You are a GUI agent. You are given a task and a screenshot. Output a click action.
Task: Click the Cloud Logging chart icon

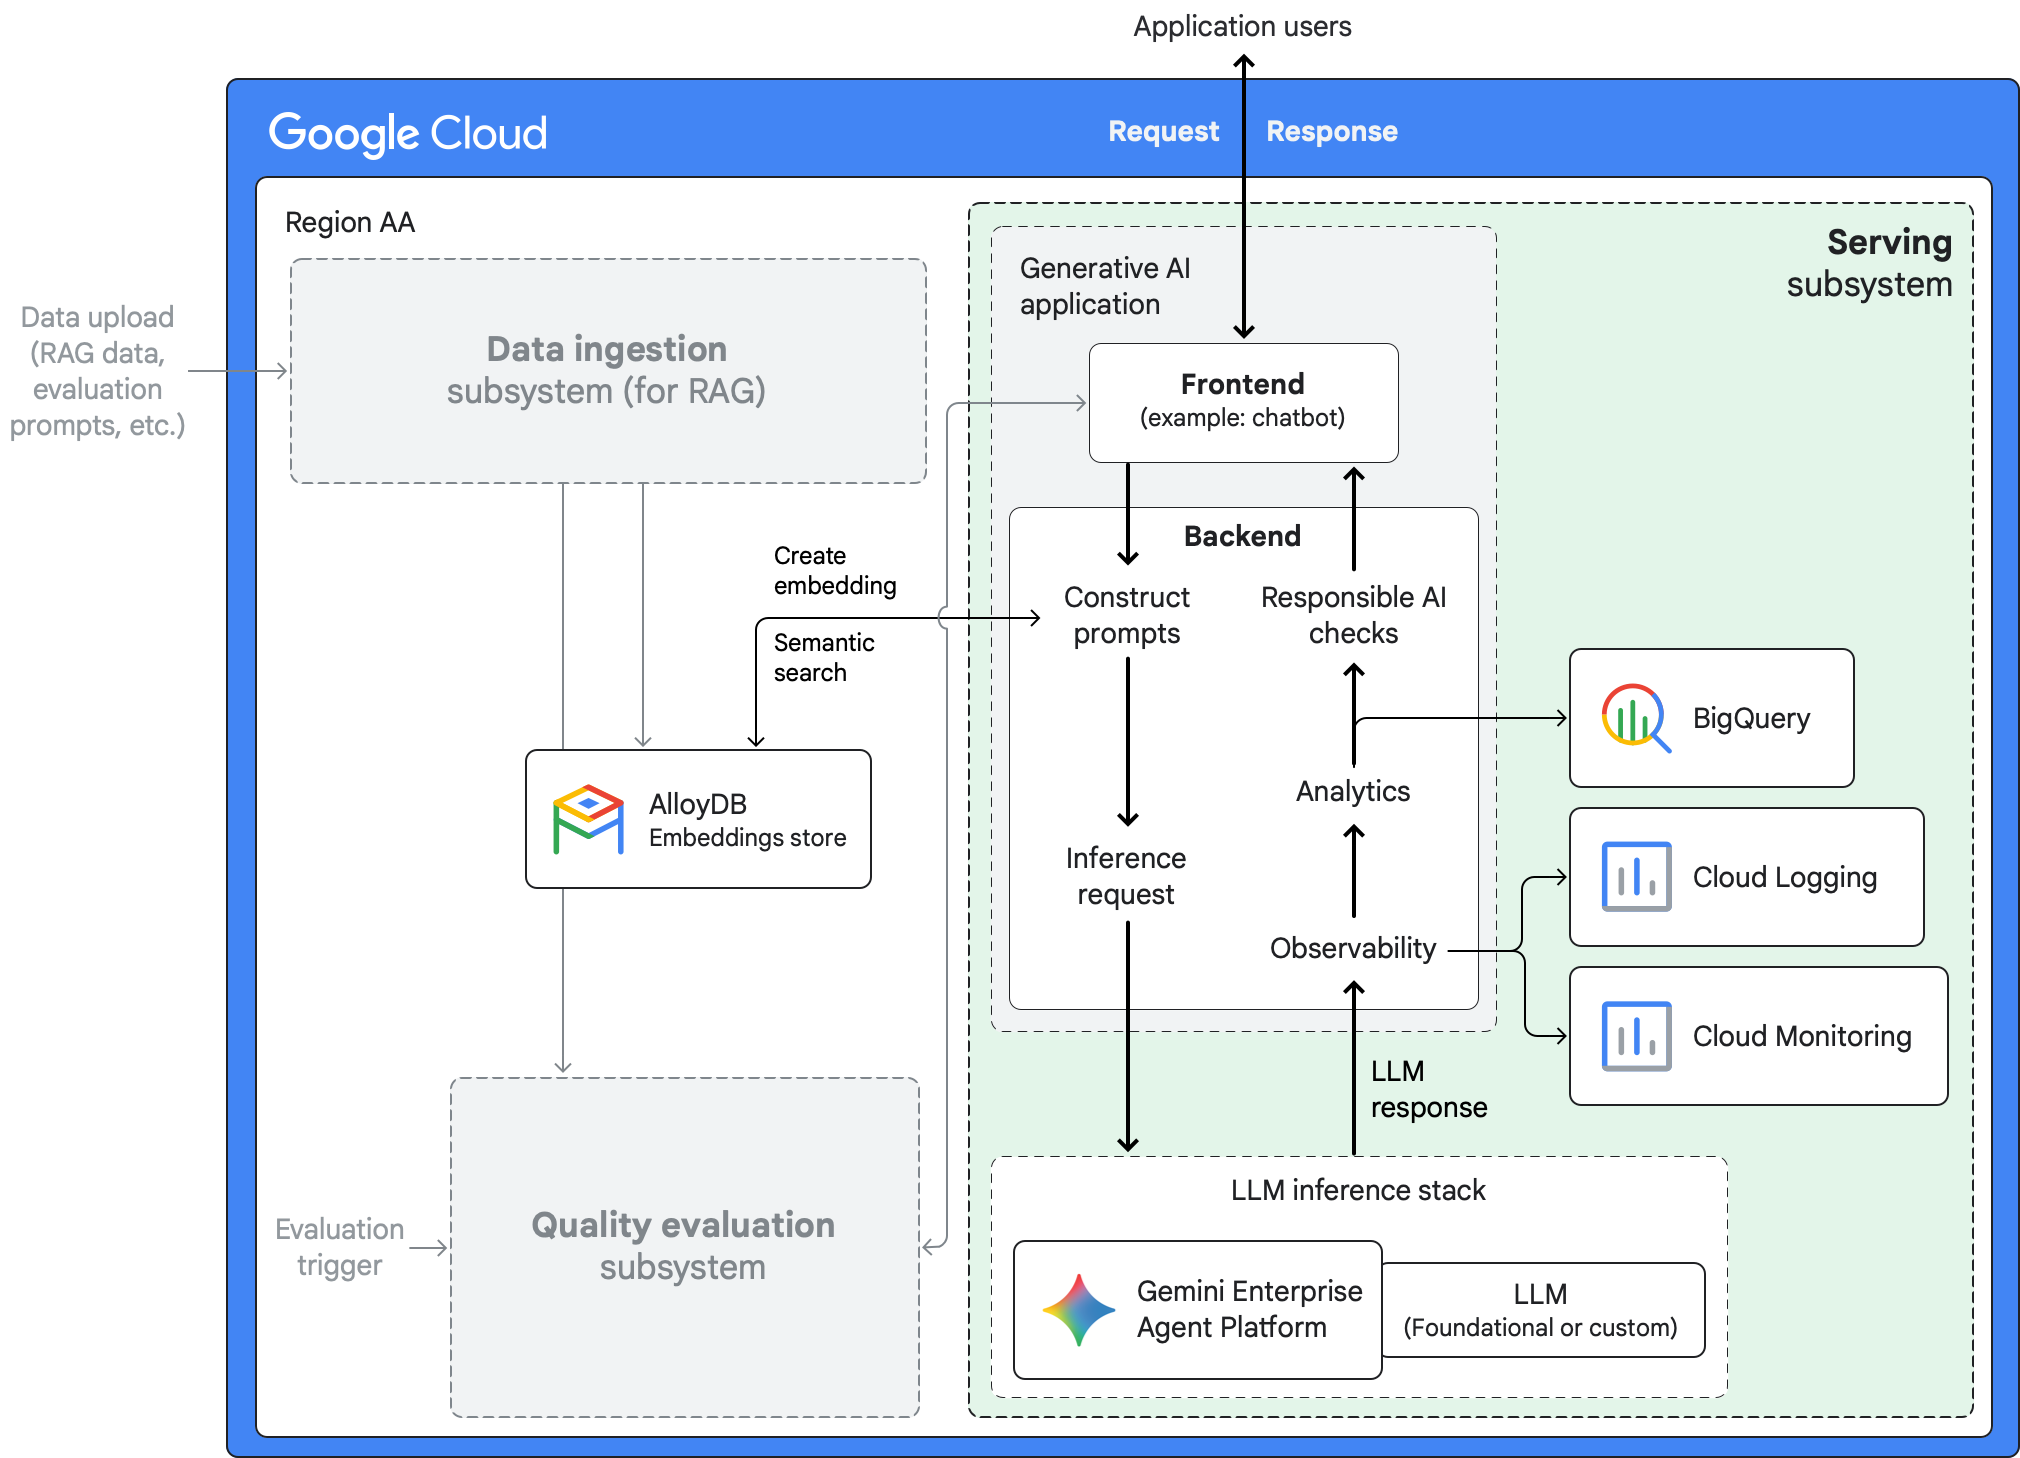(1636, 877)
